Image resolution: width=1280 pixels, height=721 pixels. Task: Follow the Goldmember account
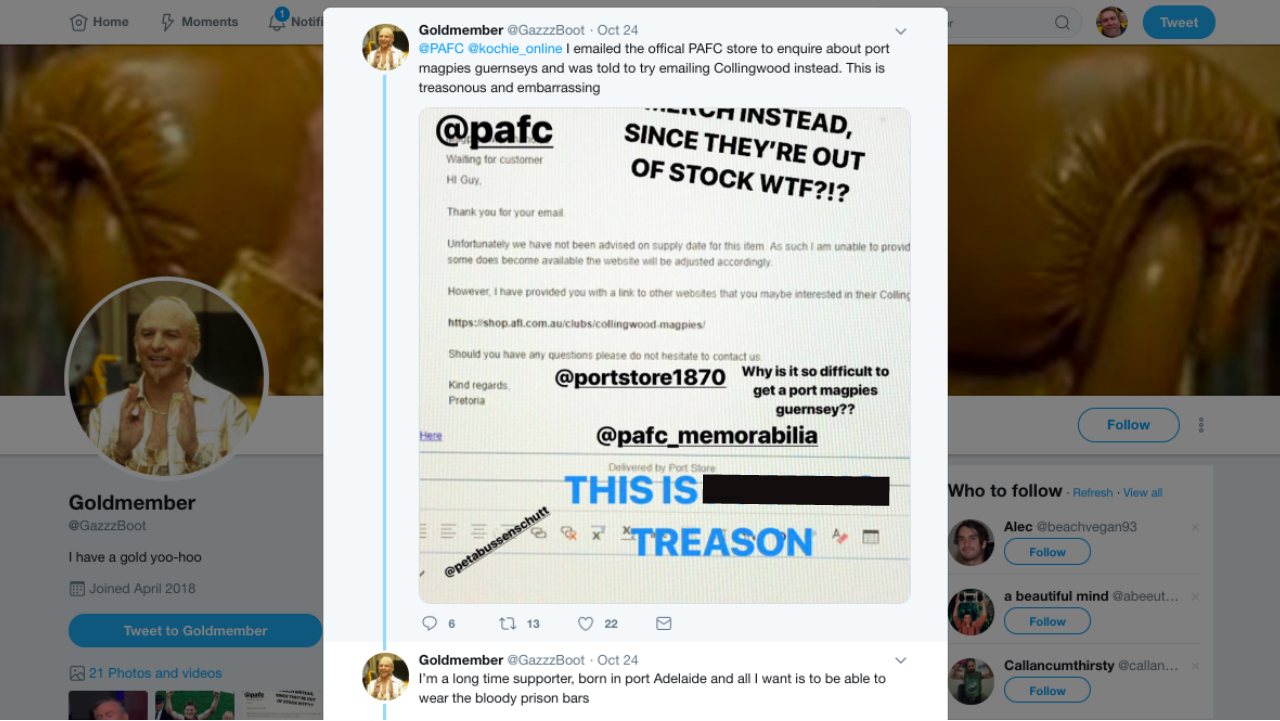pos(1128,425)
